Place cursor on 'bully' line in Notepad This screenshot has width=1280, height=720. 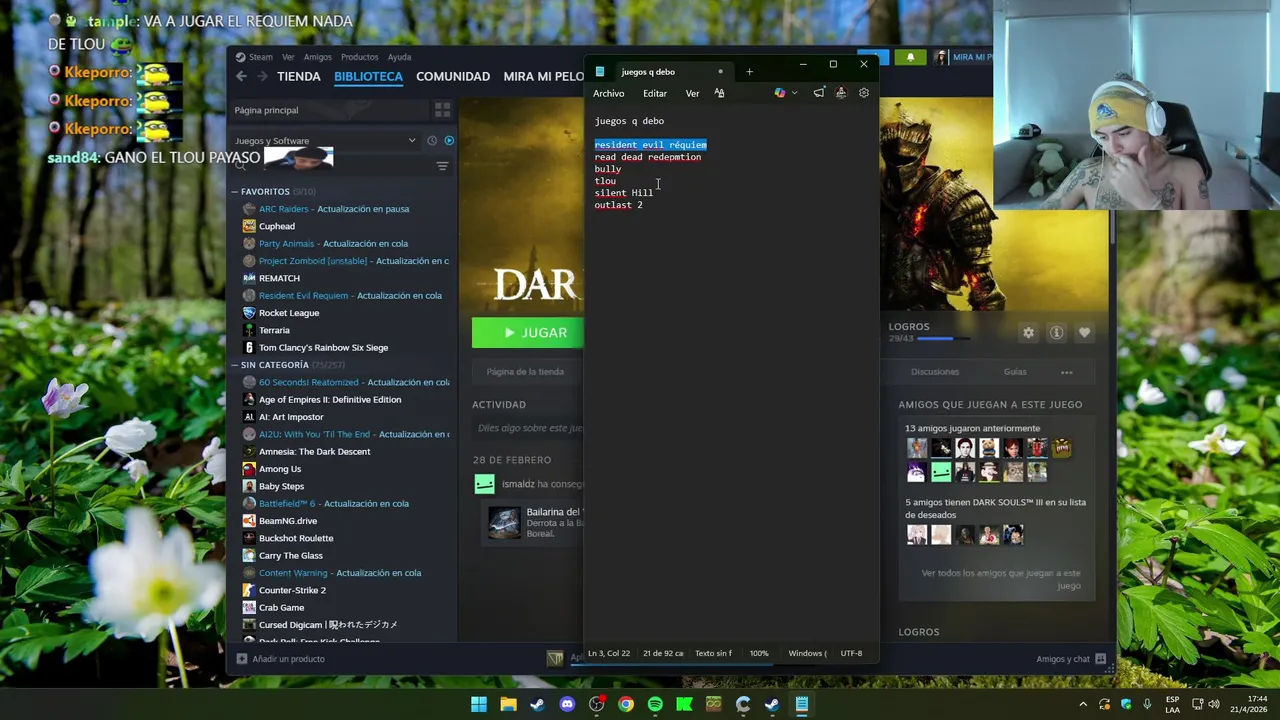click(x=608, y=169)
